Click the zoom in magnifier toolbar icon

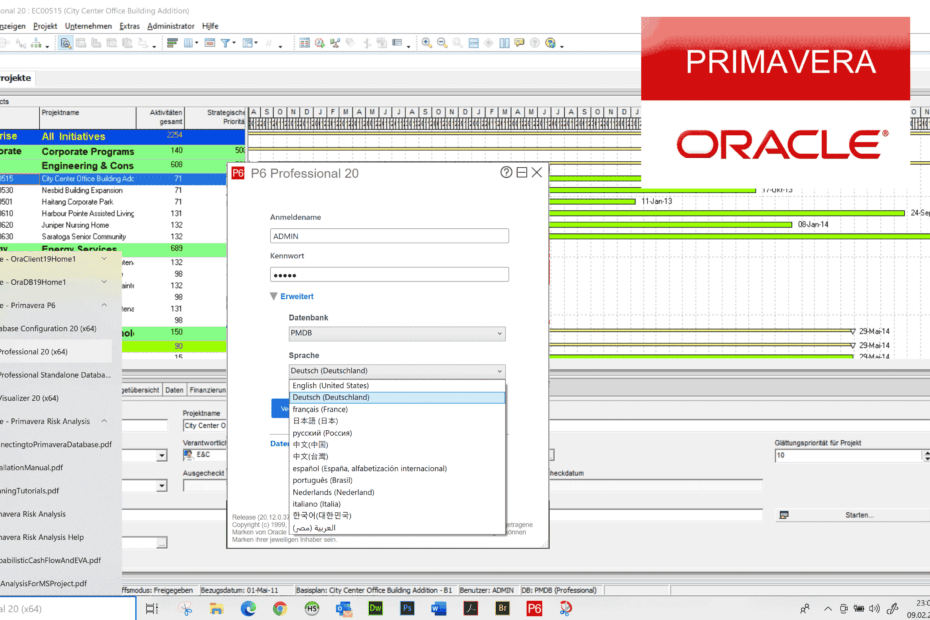pos(427,43)
